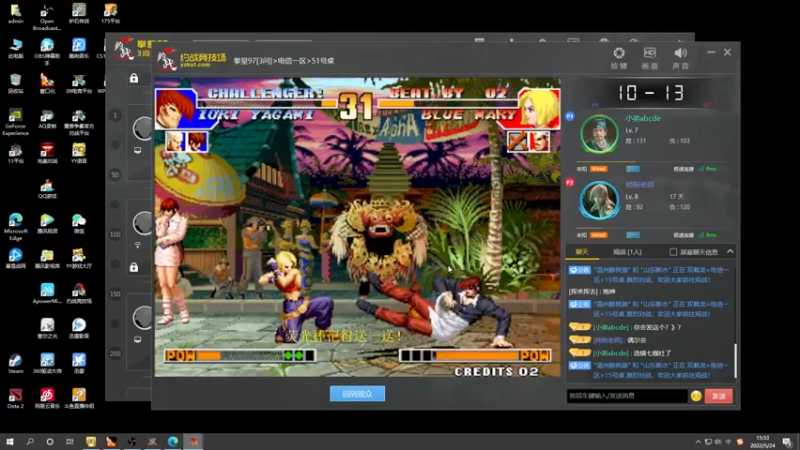Click the lower lock icon in back window
Image resolution: width=800 pixels, height=450 pixels.
(134, 267)
